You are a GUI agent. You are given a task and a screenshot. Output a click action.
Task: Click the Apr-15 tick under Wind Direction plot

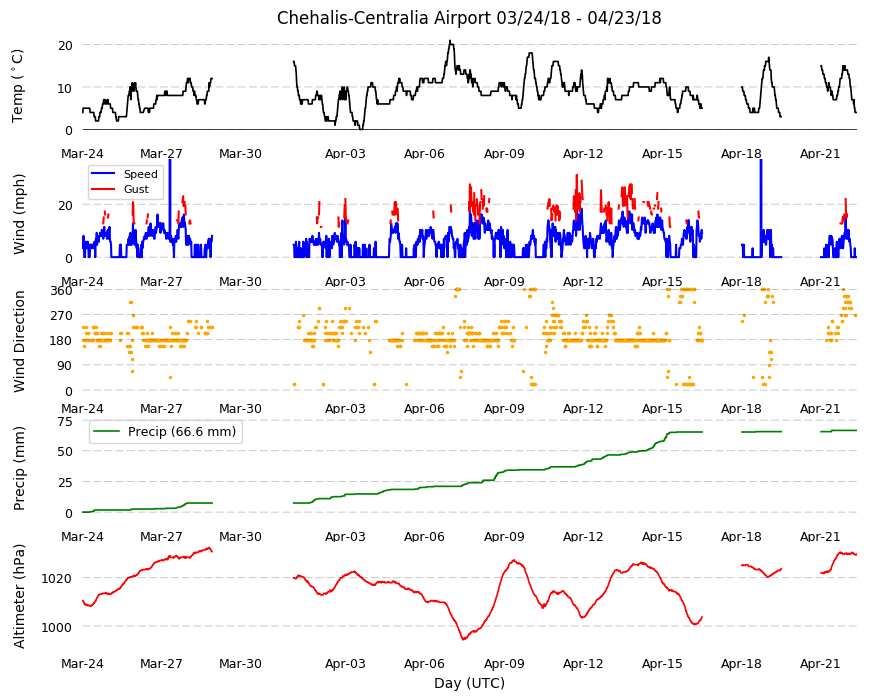(662, 408)
